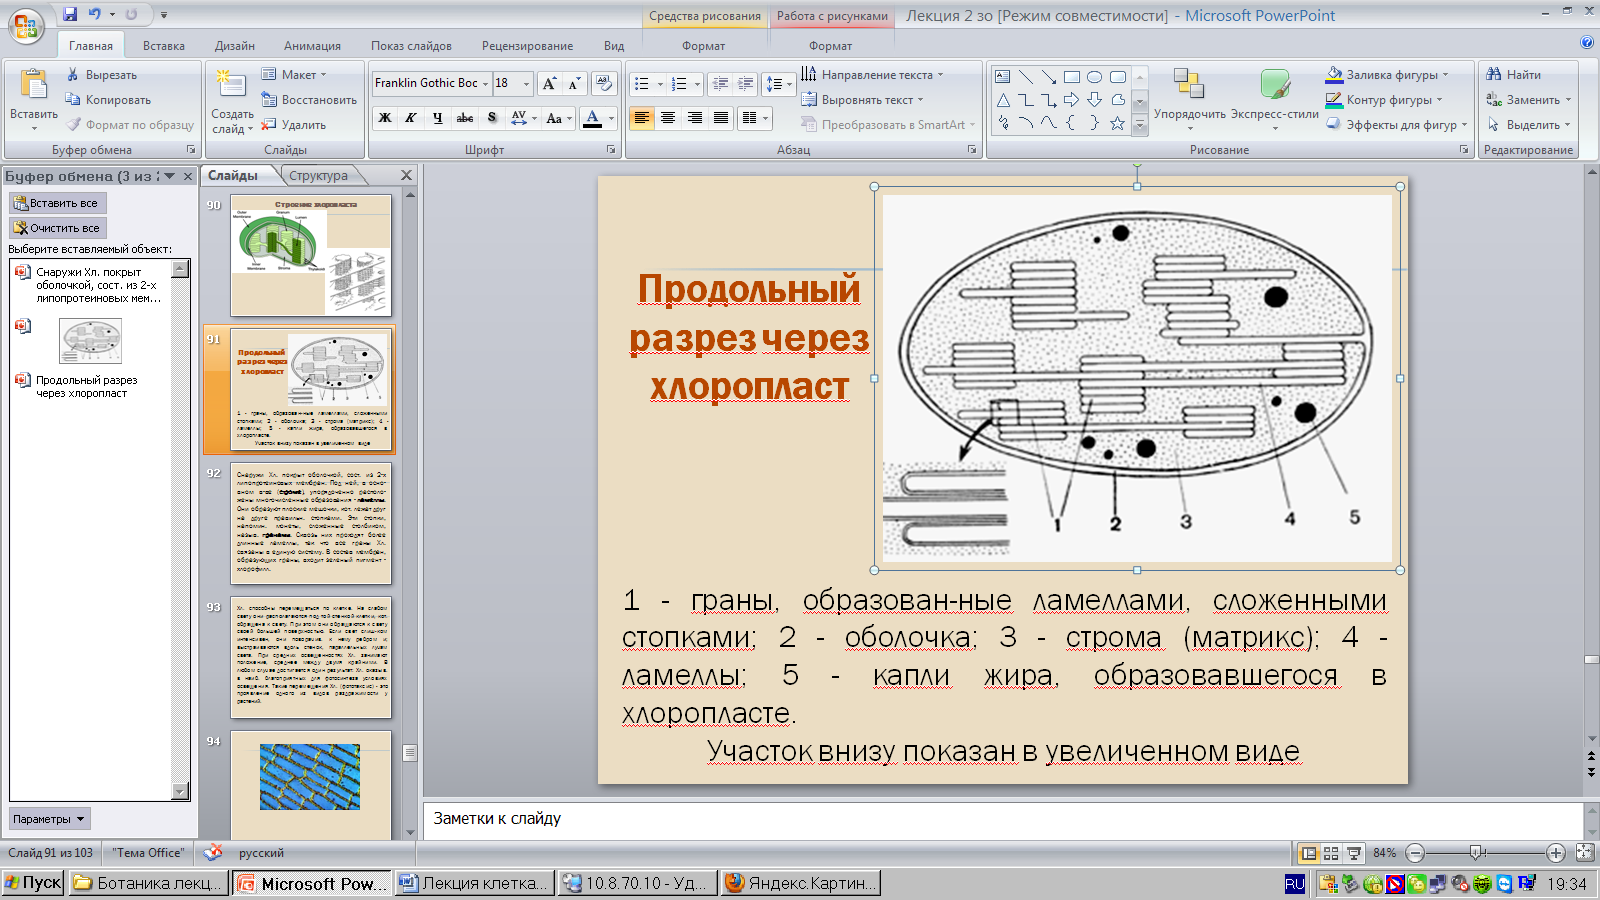
Task: Click Восстановить slide reset
Action: (x=309, y=100)
